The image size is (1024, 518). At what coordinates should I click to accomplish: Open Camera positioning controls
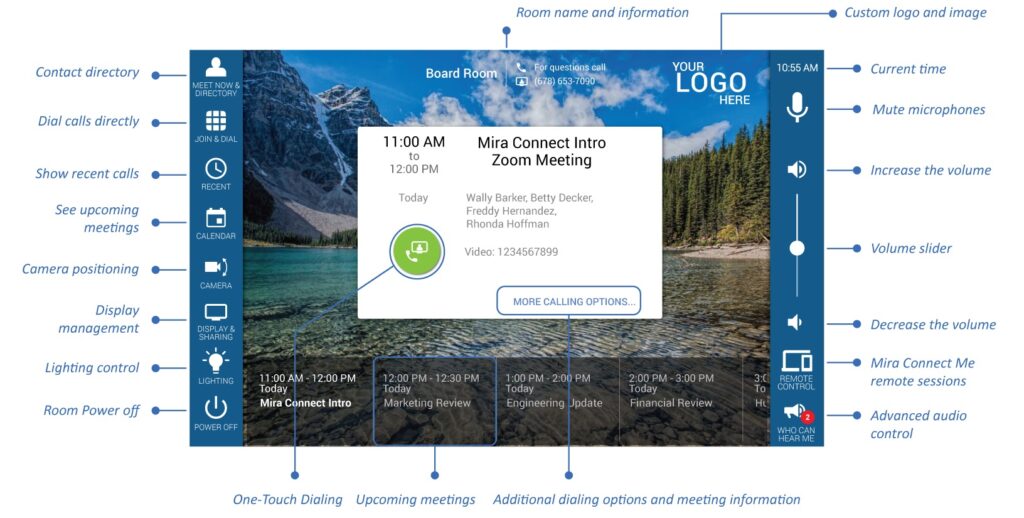click(x=216, y=273)
